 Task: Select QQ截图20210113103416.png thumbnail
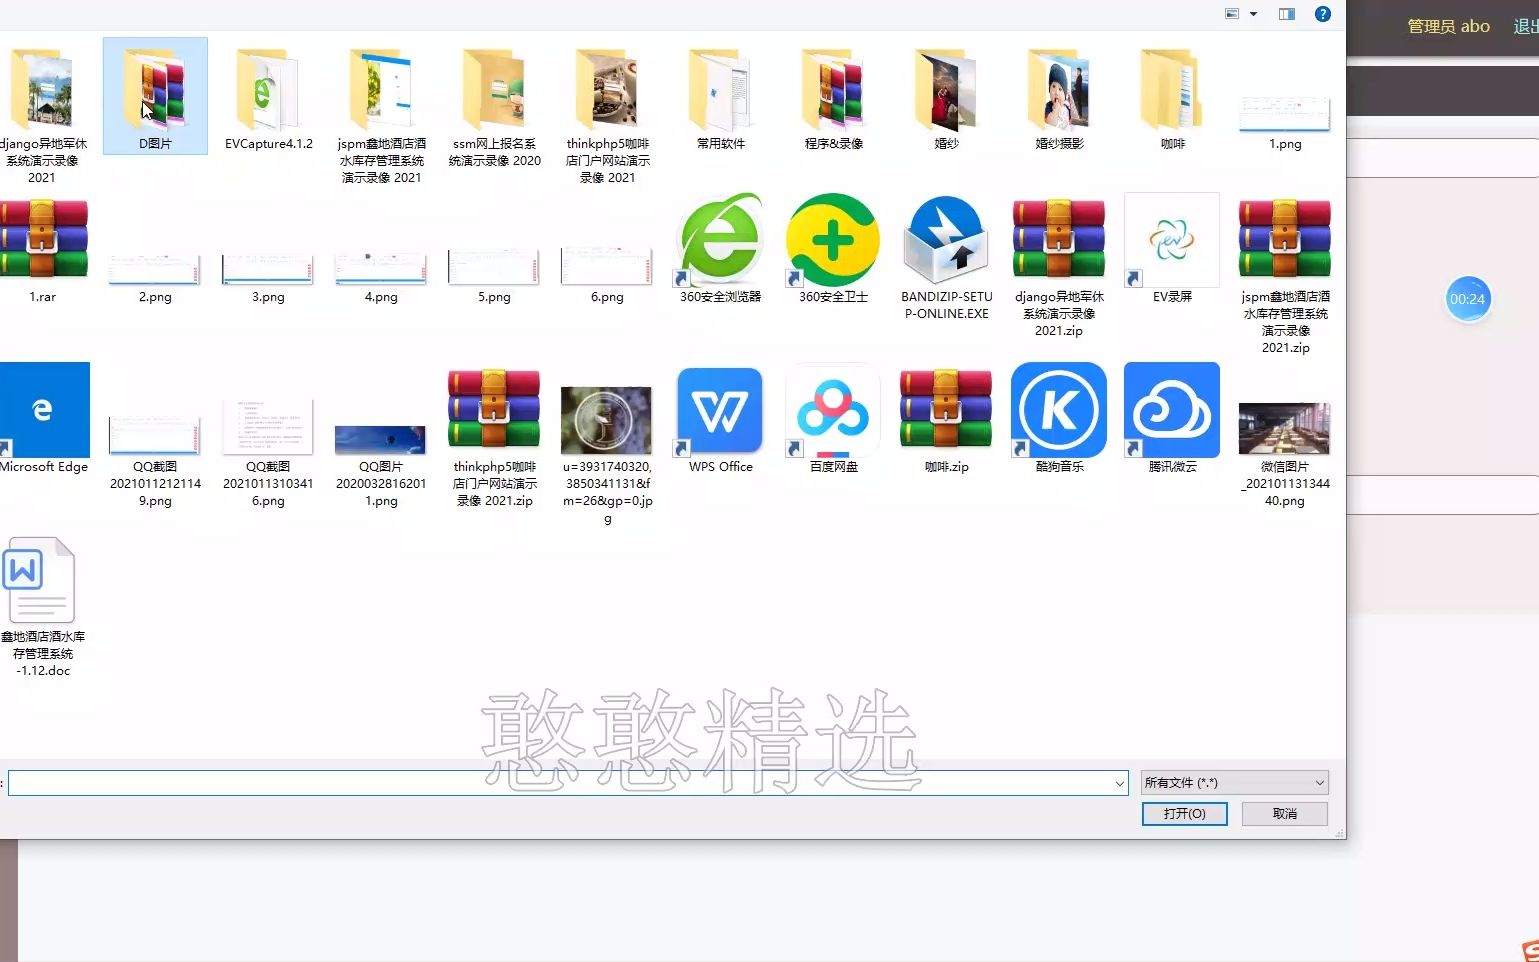pyautogui.click(x=268, y=453)
